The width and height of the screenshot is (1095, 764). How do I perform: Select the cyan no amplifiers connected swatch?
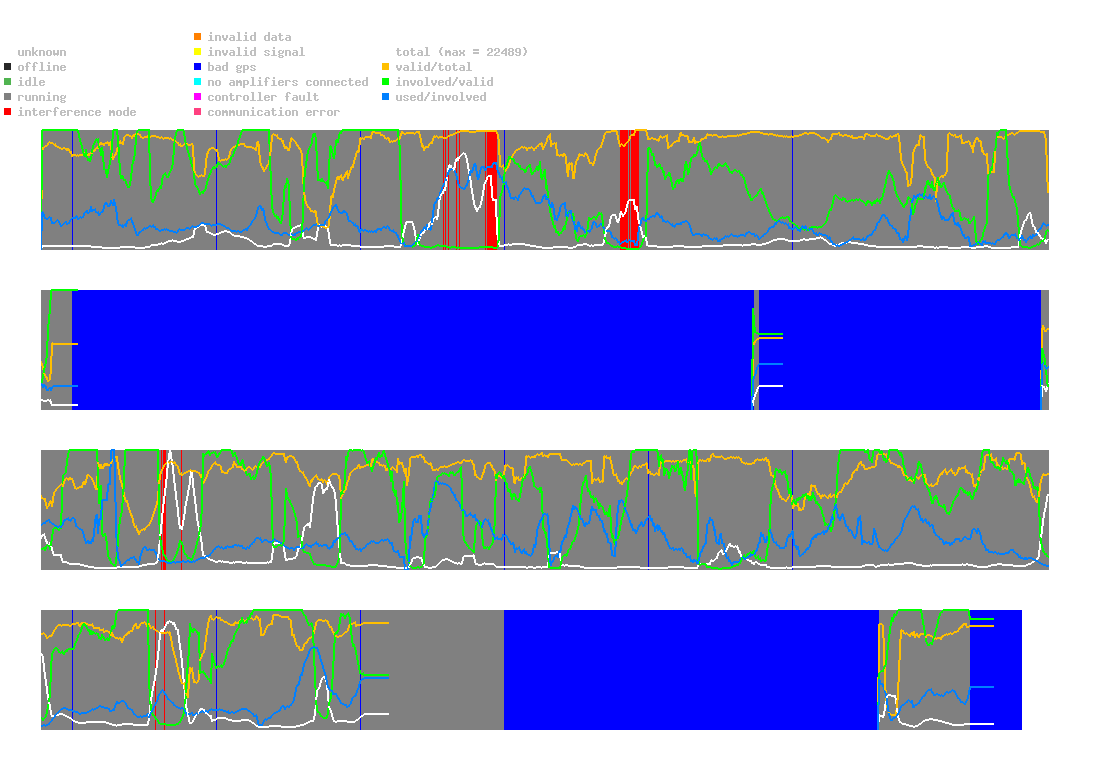pos(198,82)
